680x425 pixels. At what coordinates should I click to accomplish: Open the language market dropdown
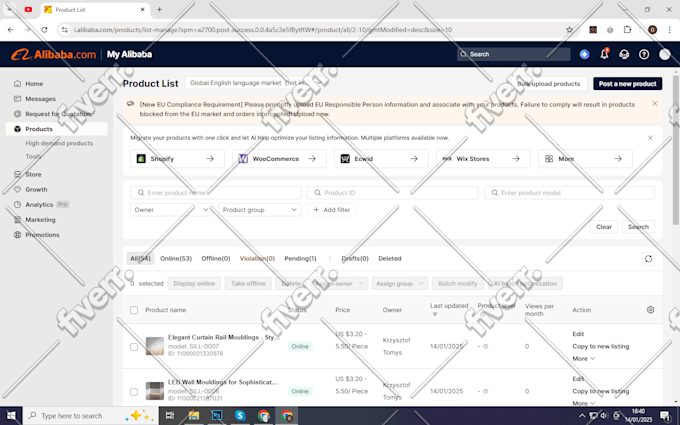click(x=255, y=83)
